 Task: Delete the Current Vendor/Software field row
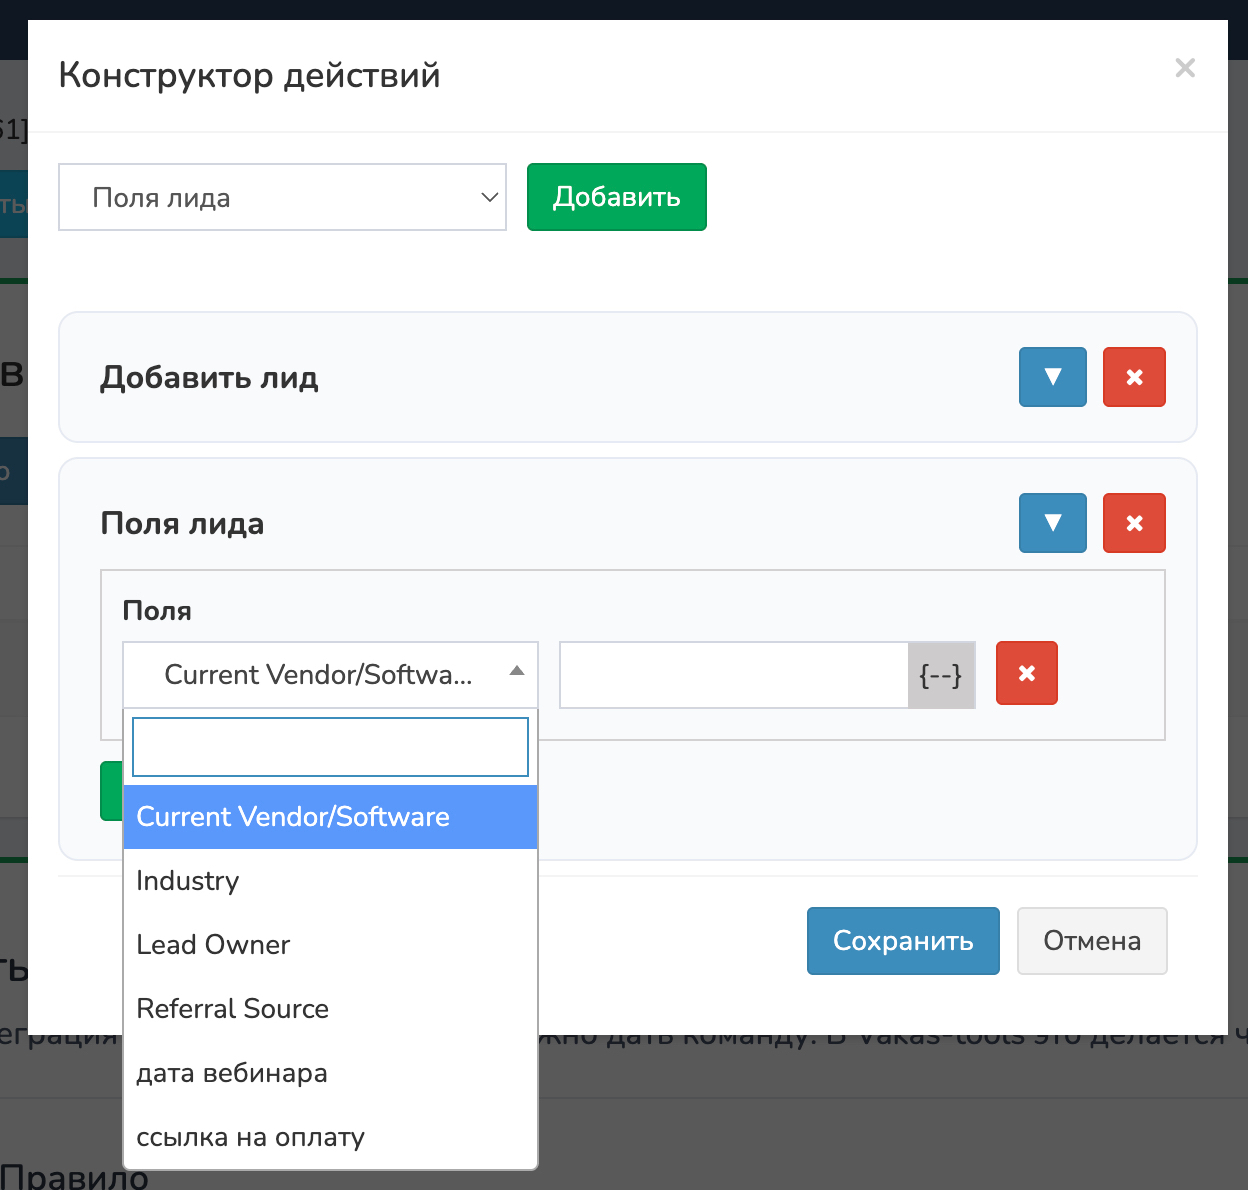[x=1026, y=674]
